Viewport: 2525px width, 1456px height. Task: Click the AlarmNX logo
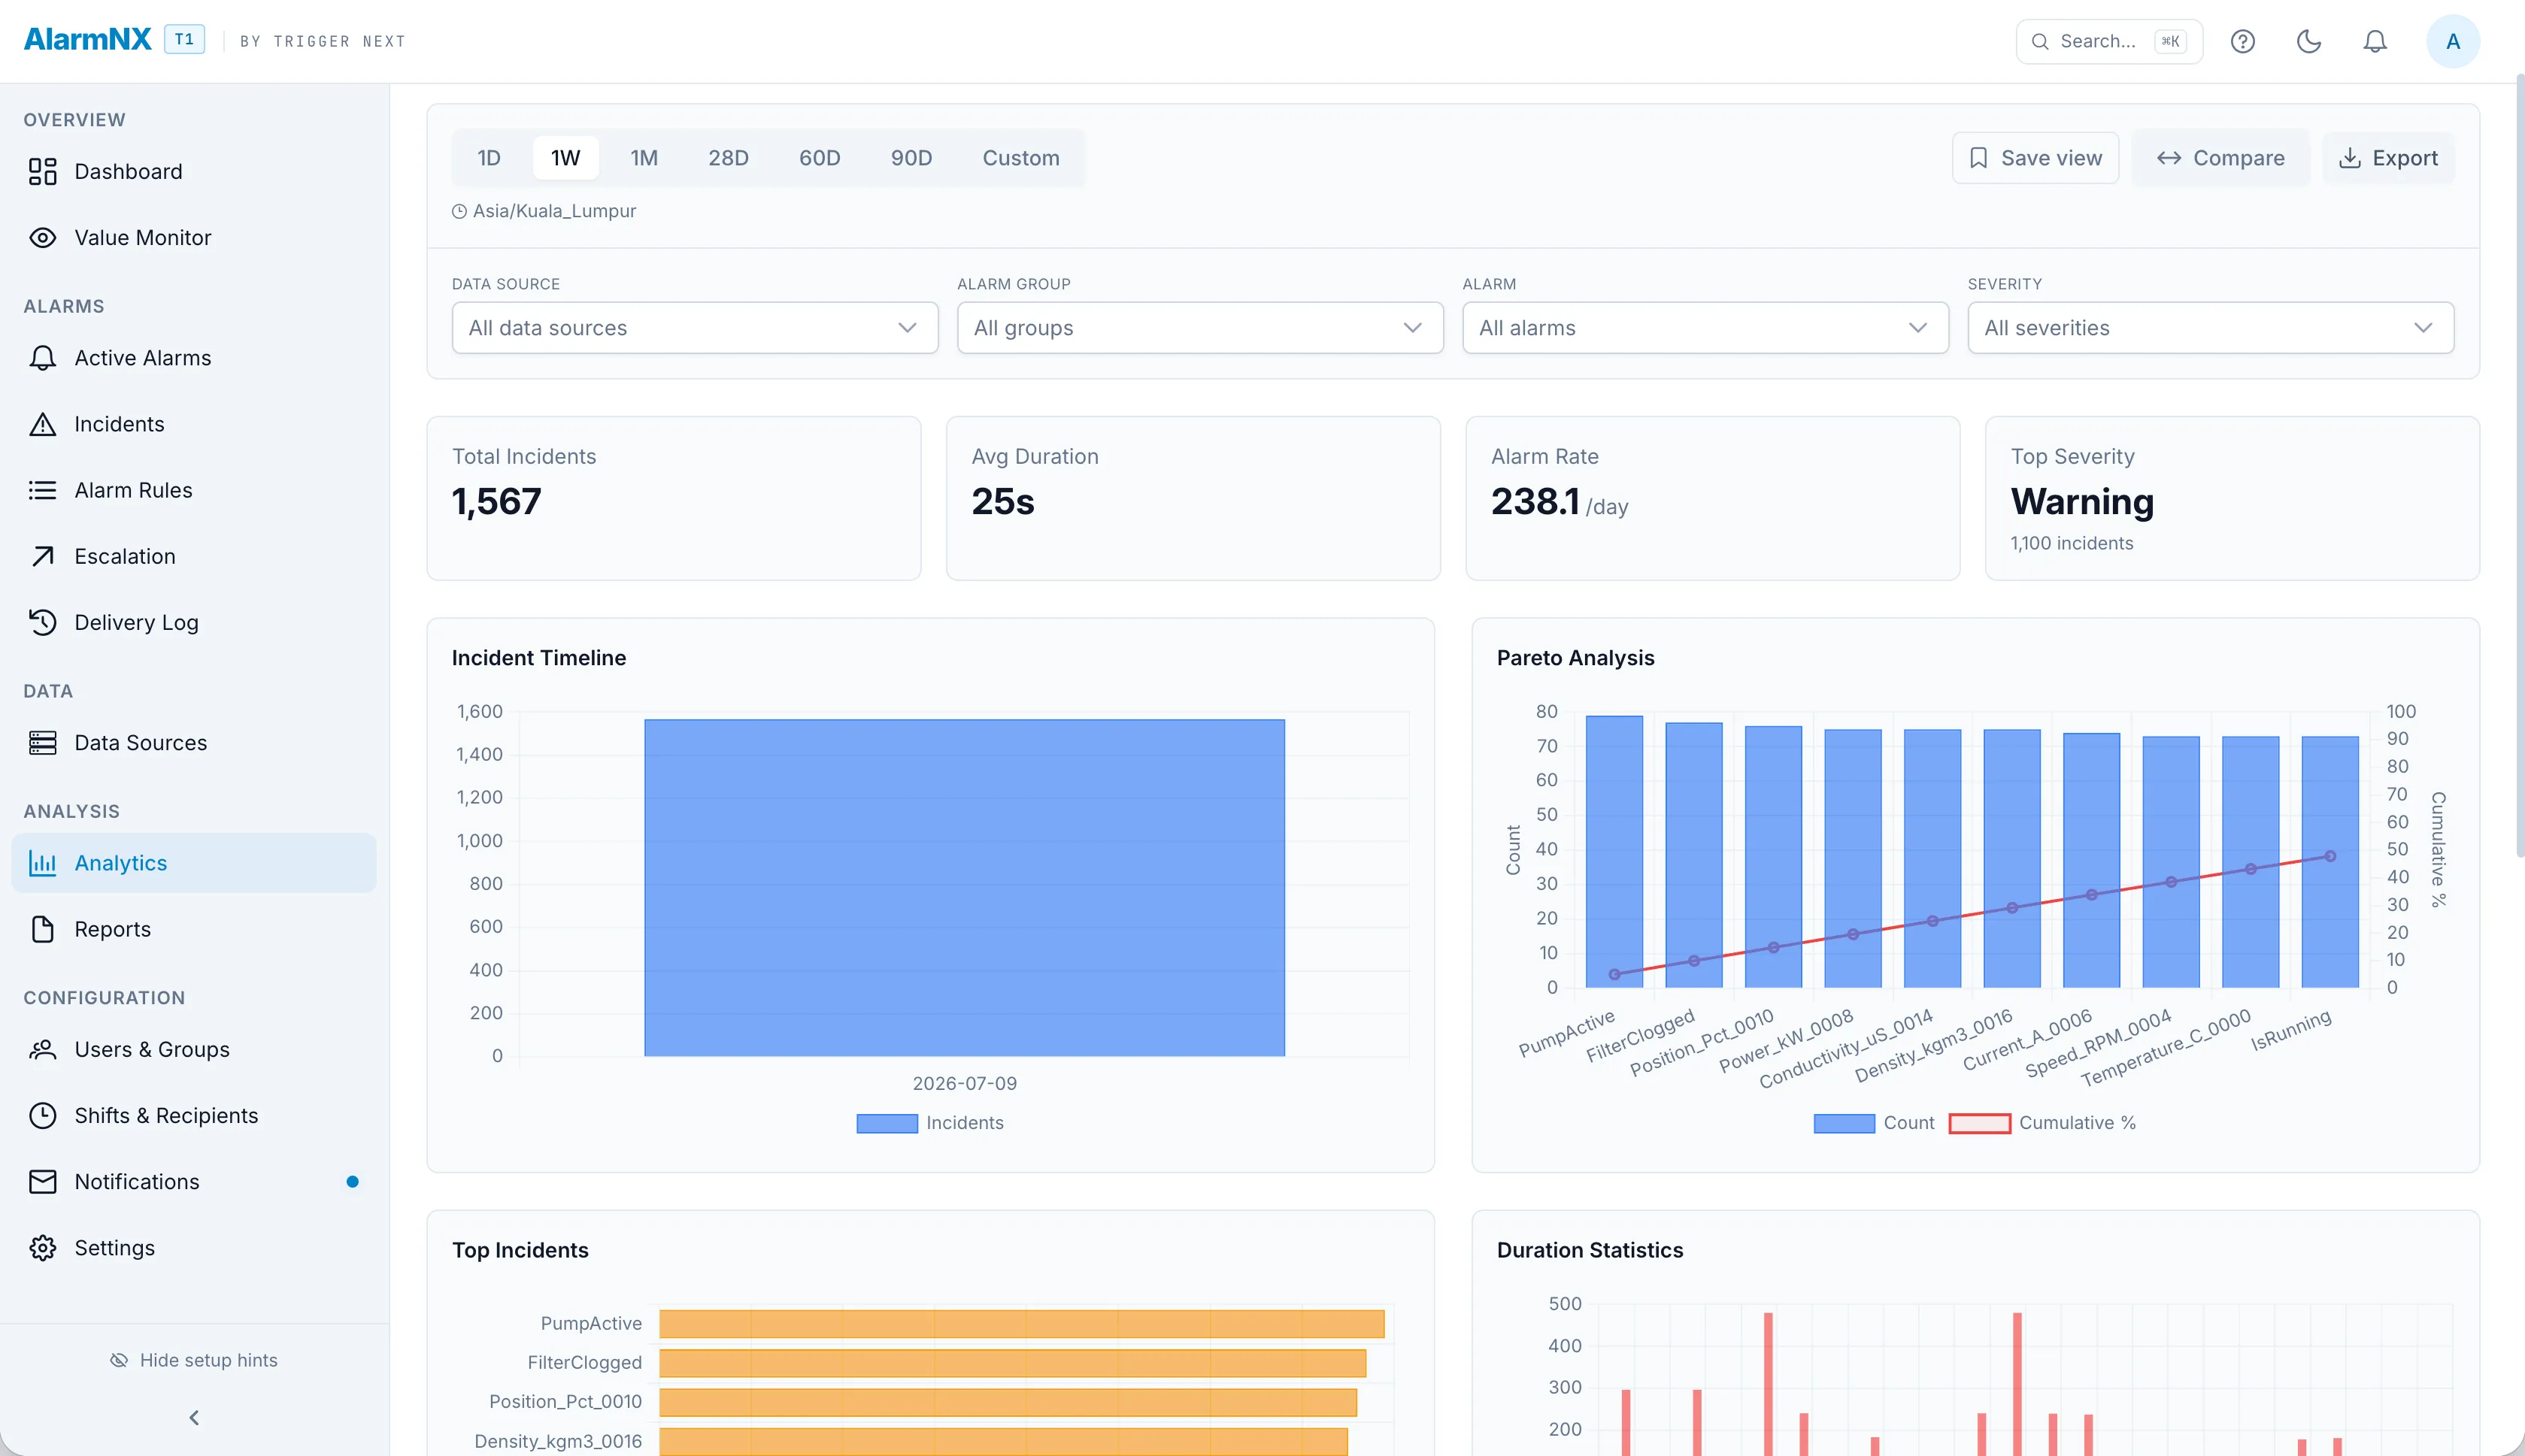click(88, 39)
